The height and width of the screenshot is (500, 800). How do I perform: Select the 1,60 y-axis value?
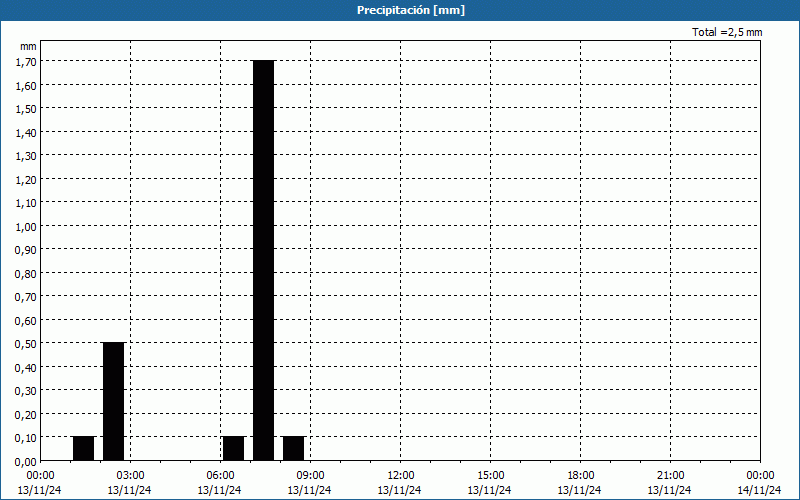(26, 86)
